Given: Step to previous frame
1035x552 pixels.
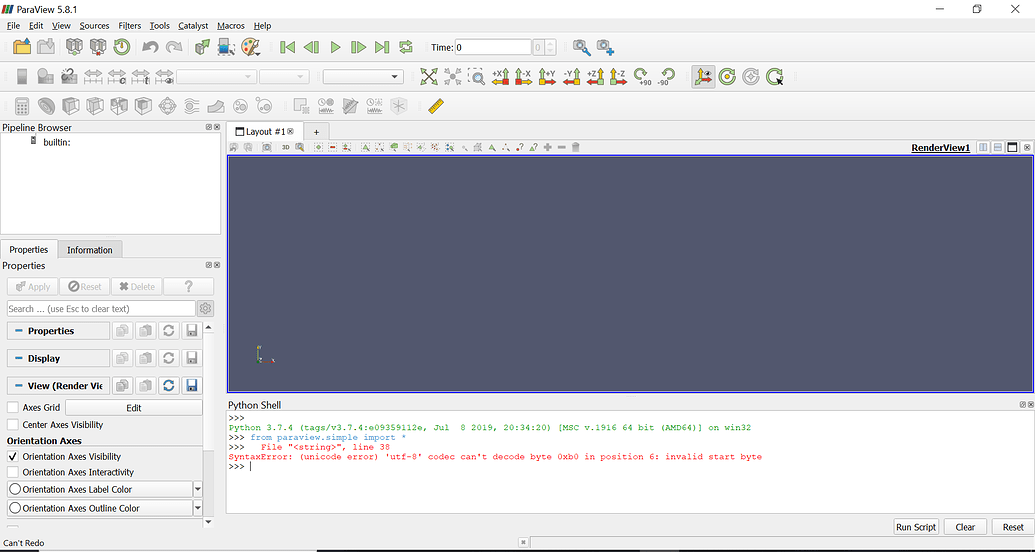Looking at the screenshot, I should (311, 47).
